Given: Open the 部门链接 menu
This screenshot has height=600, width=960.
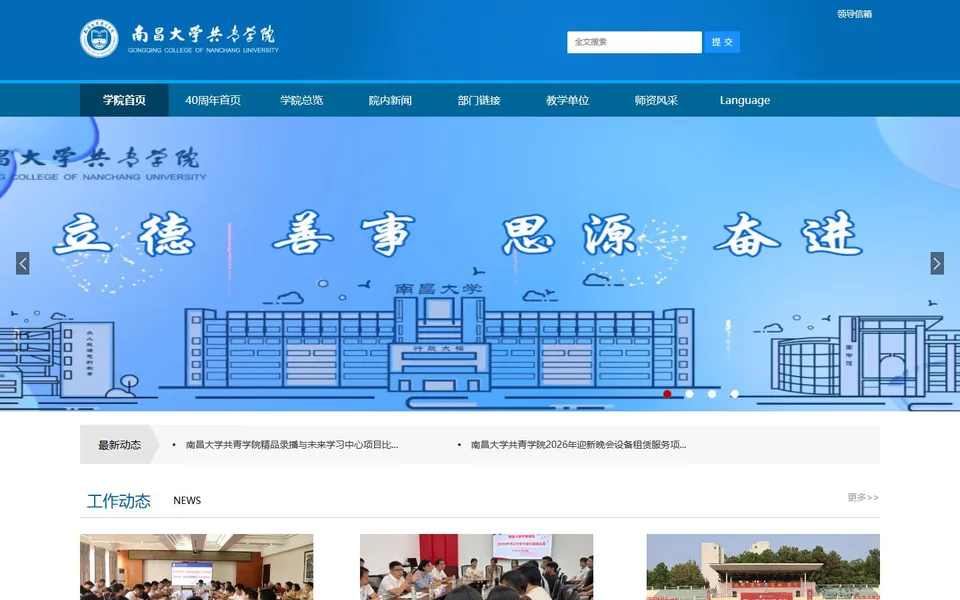Looking at the screenshot, I should click(479, 100).
